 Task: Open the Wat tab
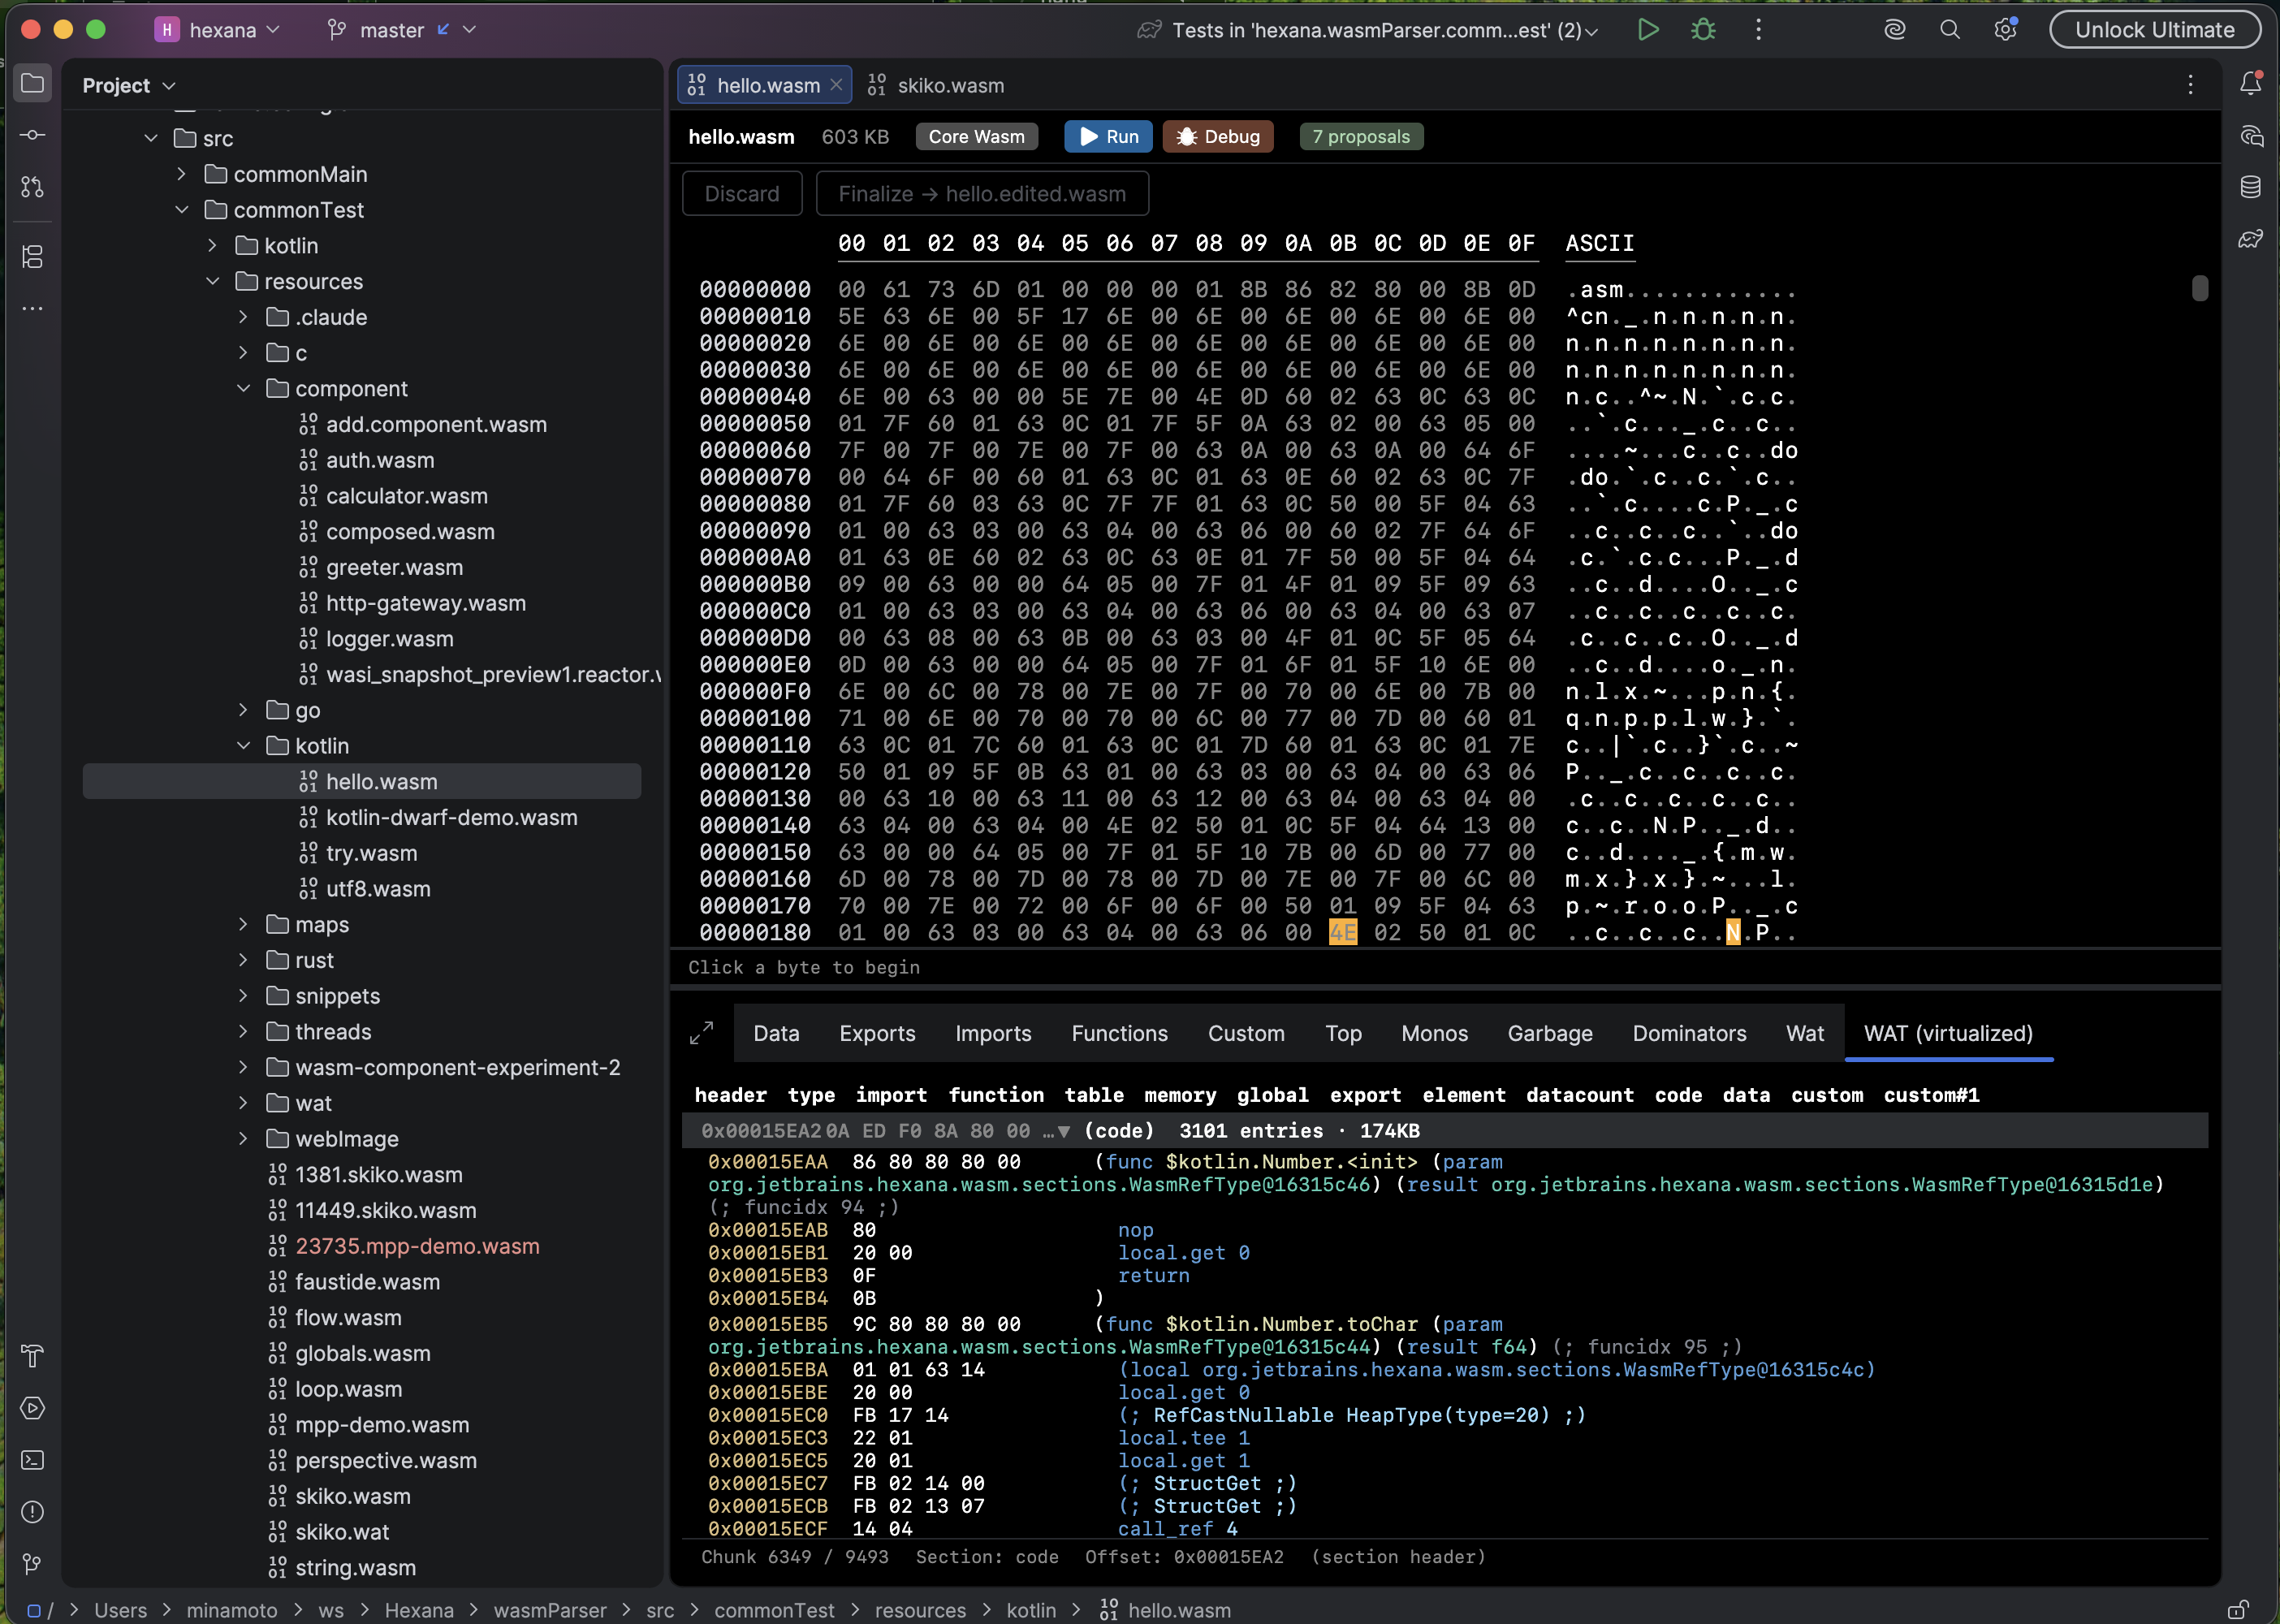[x=1805, y=1033]
